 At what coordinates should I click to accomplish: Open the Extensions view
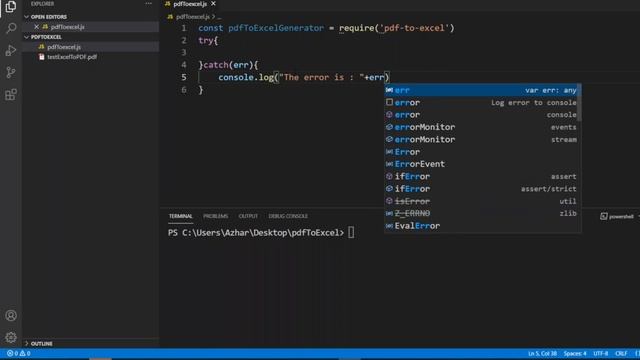[x=11, y=95]
